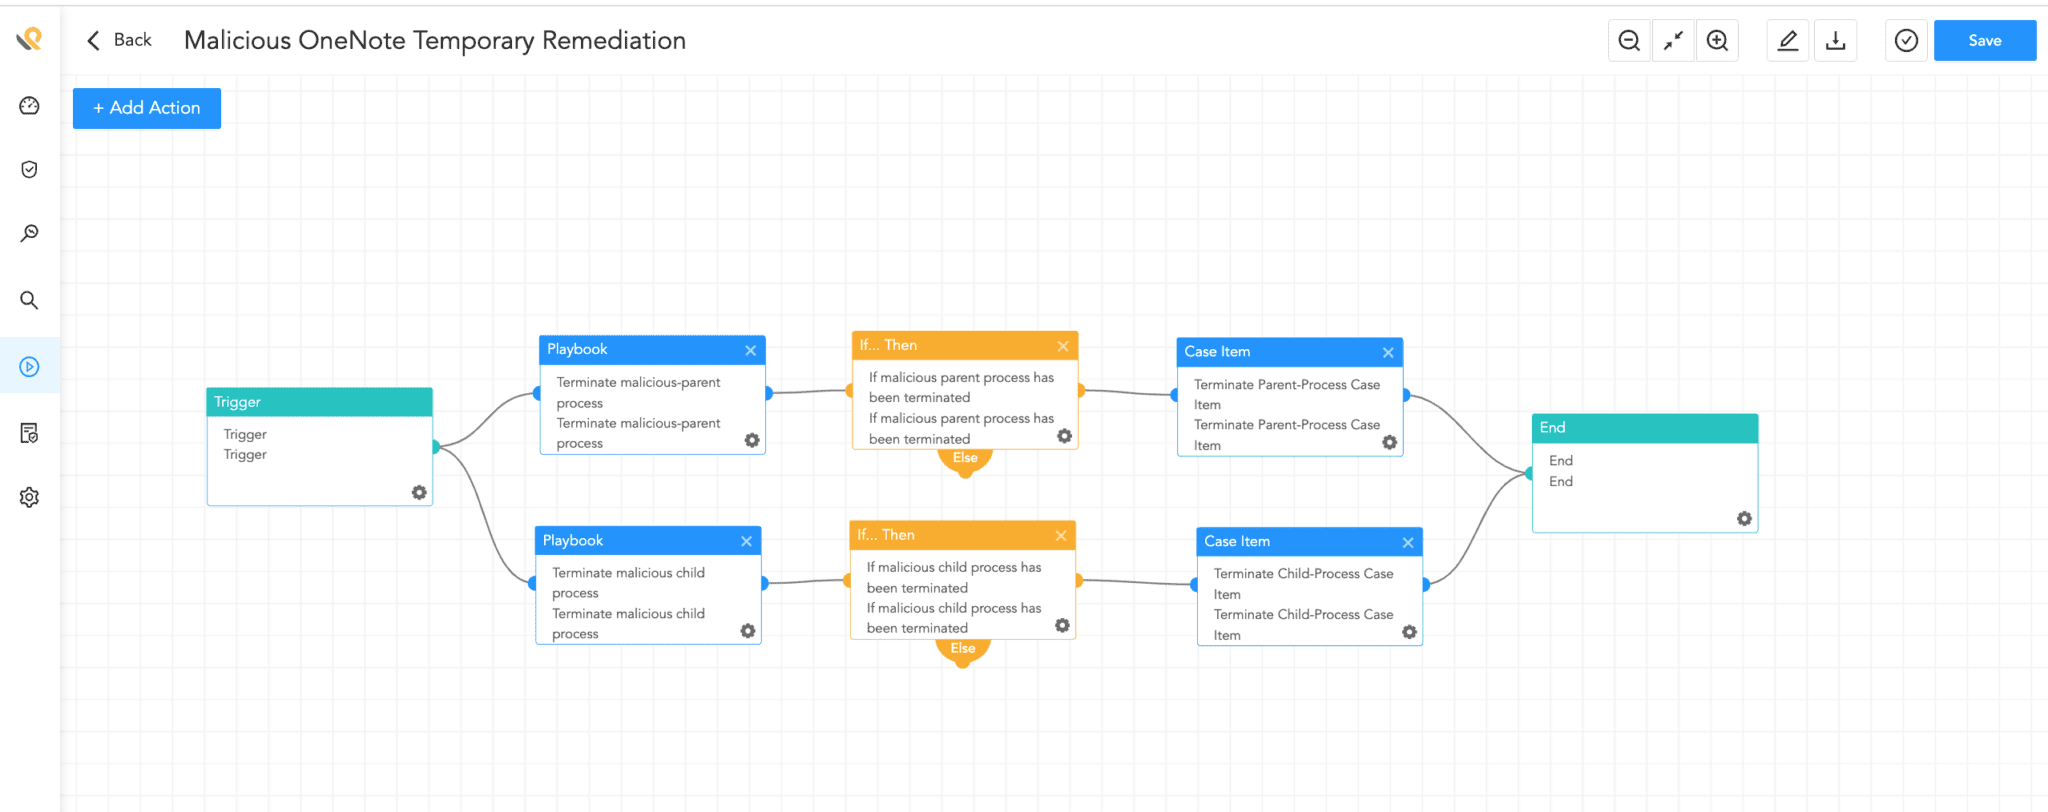Open the shield icon in sidebar

pyautogui.click(x=29, y=170)
